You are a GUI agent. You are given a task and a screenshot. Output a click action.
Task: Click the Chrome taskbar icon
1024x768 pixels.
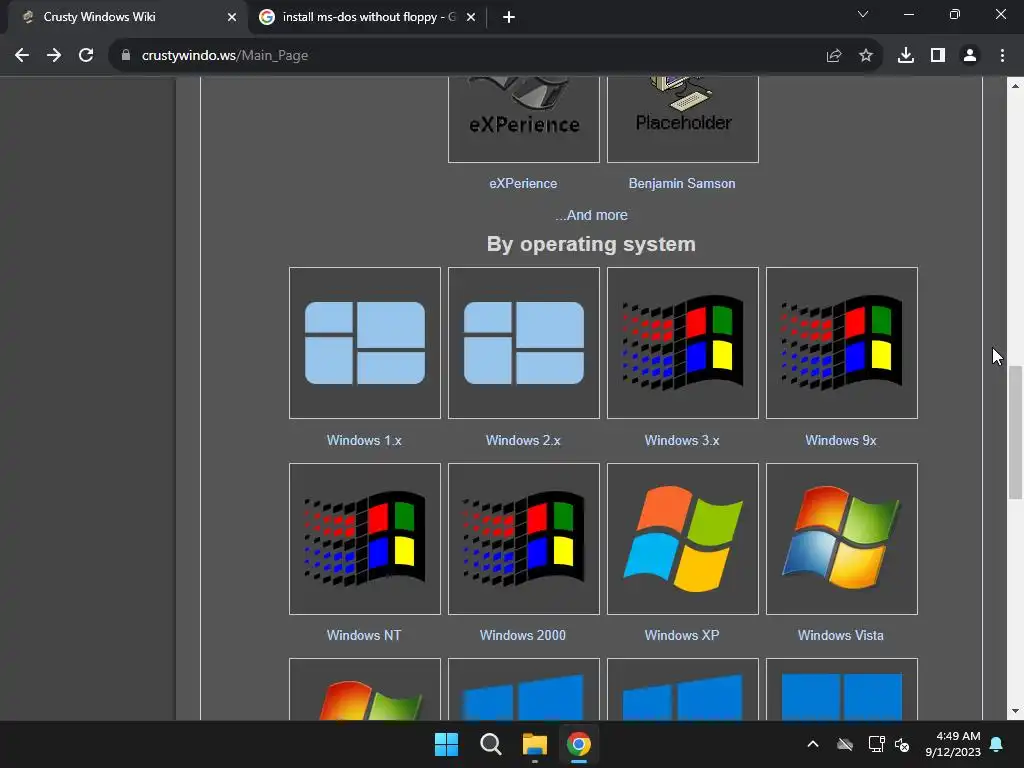click(579, 744)
